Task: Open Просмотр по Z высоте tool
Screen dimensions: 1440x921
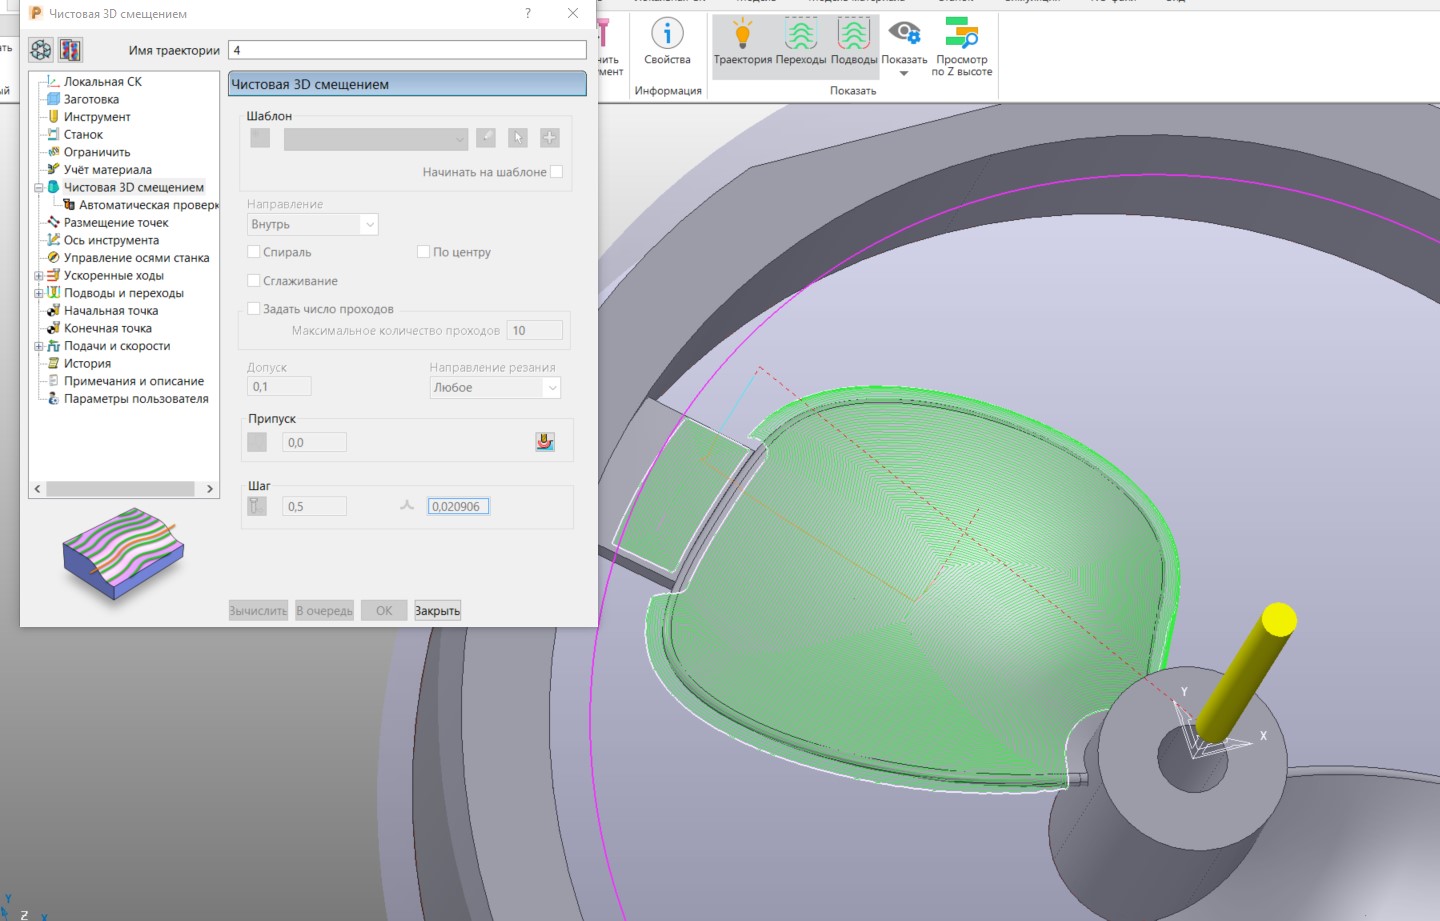Action: click(962, 46)
